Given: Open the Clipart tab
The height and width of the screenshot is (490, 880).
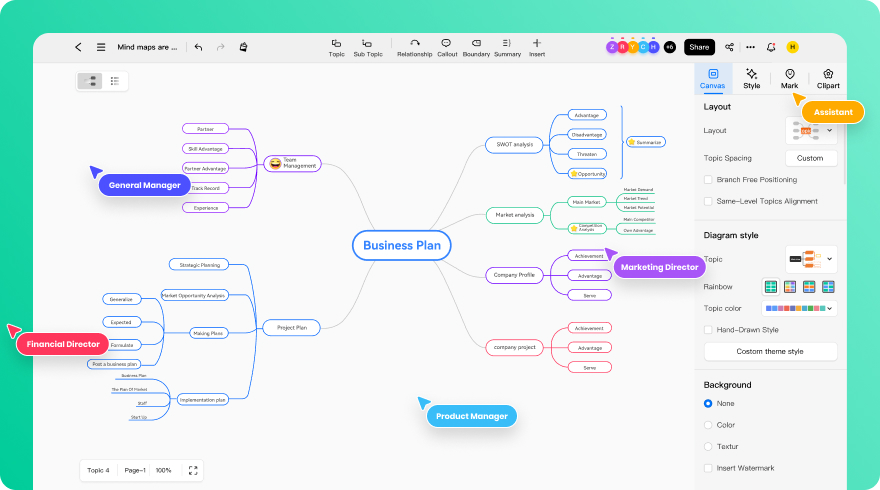Looking at the screenshot, I should (828, 78).
